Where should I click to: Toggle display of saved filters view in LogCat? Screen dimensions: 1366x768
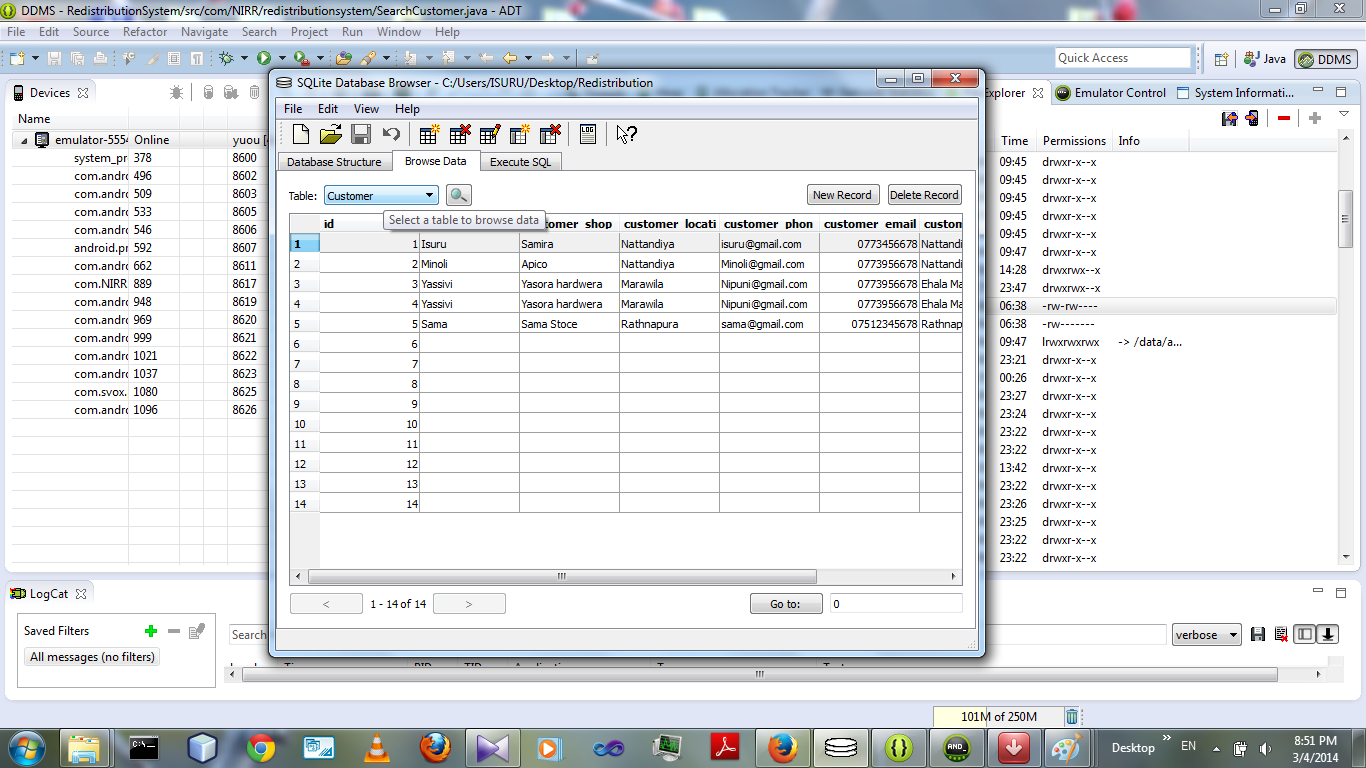pyautogui.click(x=1304, y=634)
